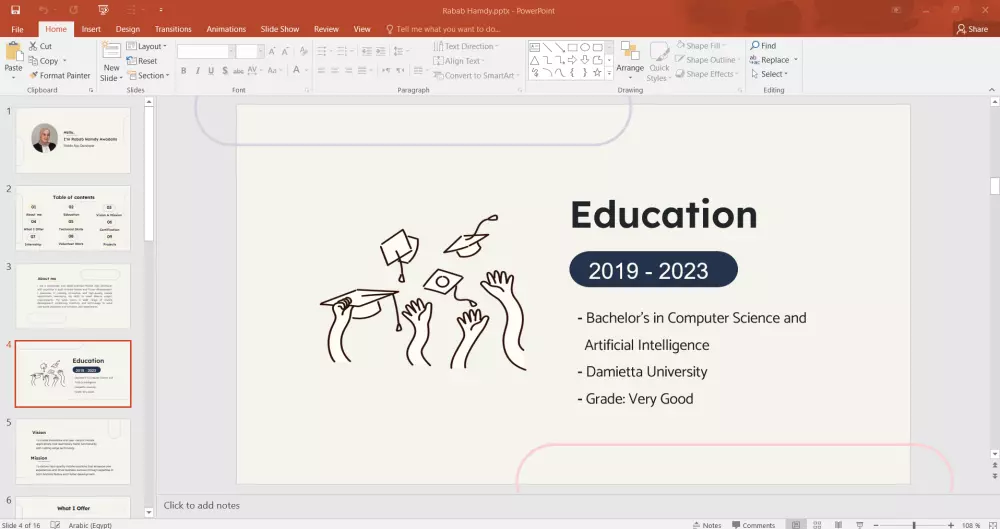Image resolution: width=1000 pixels, height=529 pixels.
Task: Click zoom in plus button
Action: pyautogui.click(x=951, y=525)
